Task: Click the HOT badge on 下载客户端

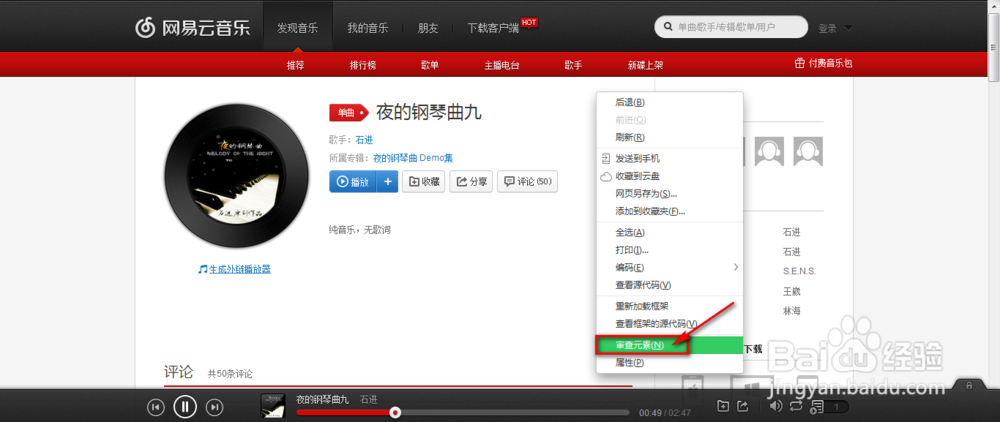Action: click(x=529, y=22)
